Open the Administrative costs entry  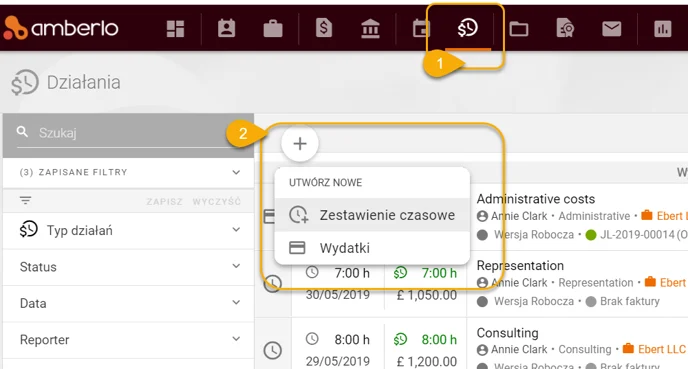[x=536, y=199]
